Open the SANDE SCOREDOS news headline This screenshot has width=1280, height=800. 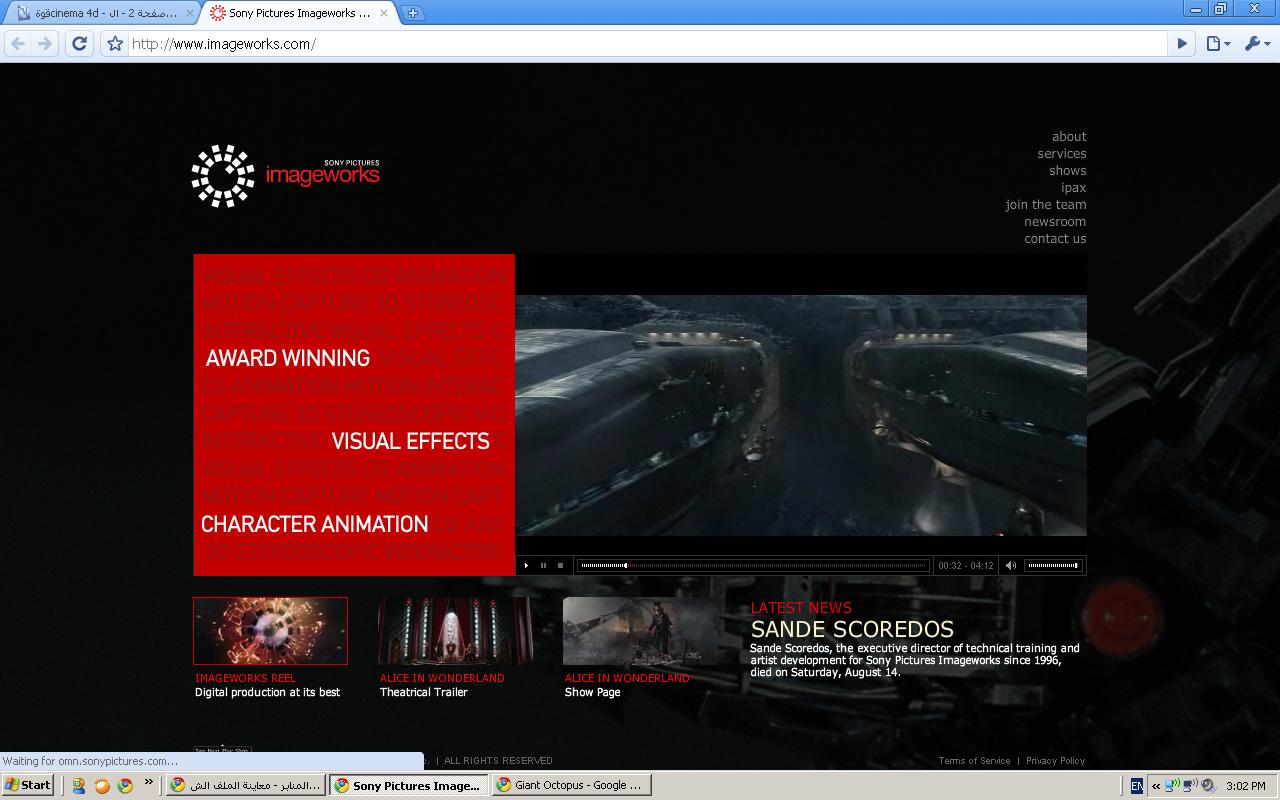pyautogui.click(x=852, y=630)
